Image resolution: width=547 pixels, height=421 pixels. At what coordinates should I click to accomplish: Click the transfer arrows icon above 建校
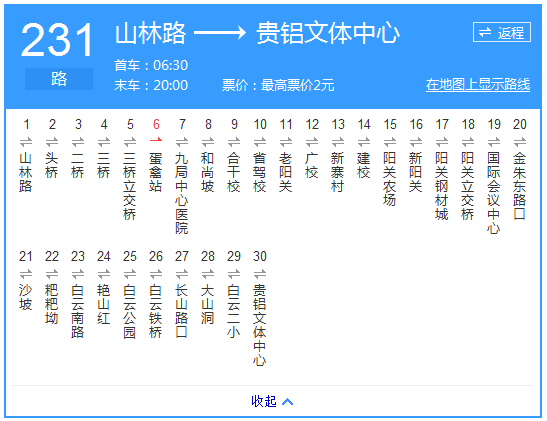click(364, 142)
